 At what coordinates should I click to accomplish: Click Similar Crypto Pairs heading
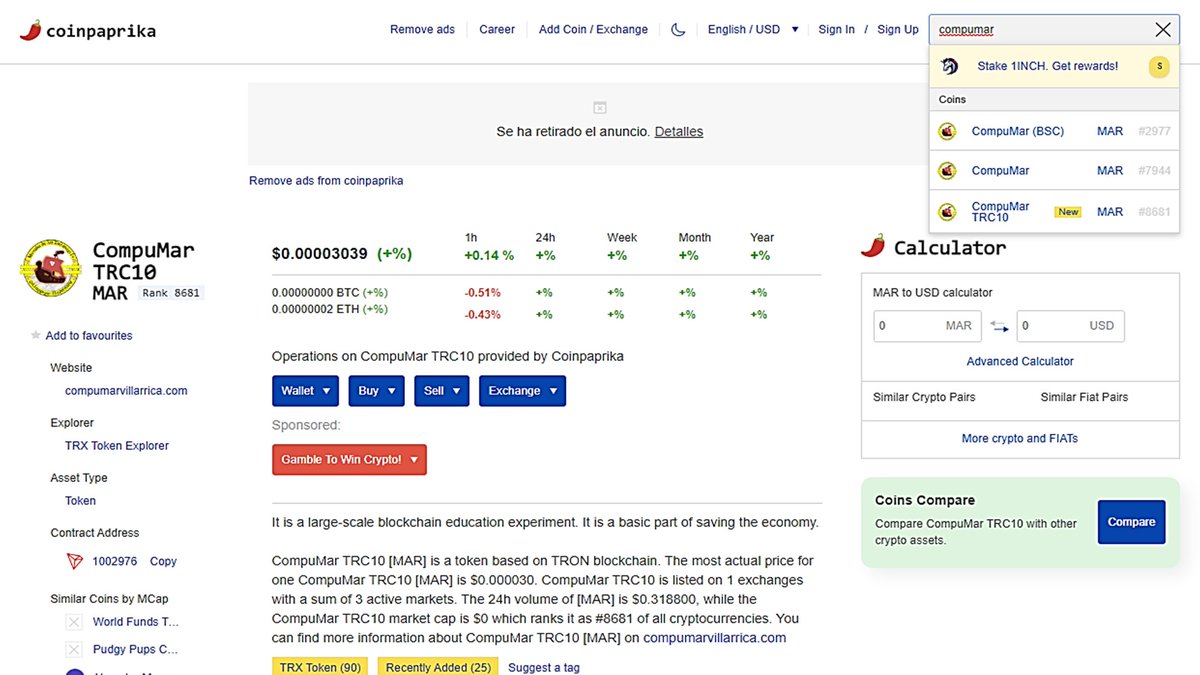click(x=924, y=398)
